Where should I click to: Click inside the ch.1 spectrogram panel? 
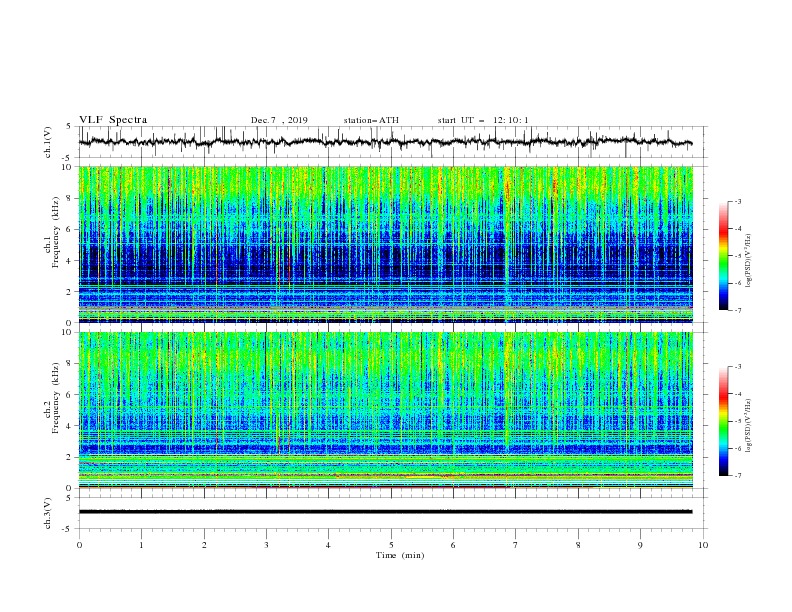(385, 244)
